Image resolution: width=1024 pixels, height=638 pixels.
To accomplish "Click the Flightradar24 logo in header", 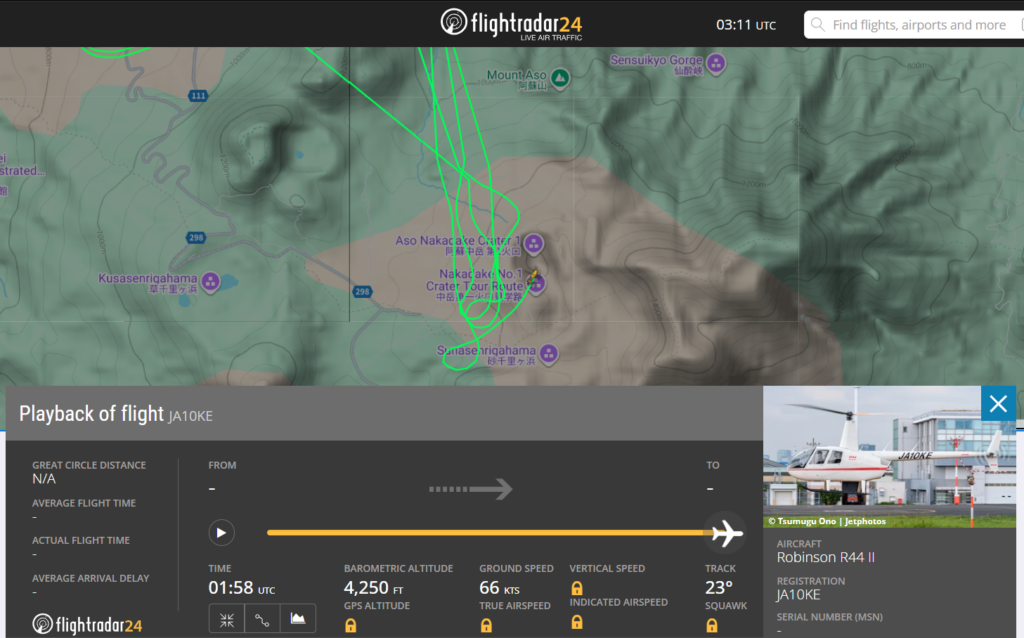I will (511, 24).
